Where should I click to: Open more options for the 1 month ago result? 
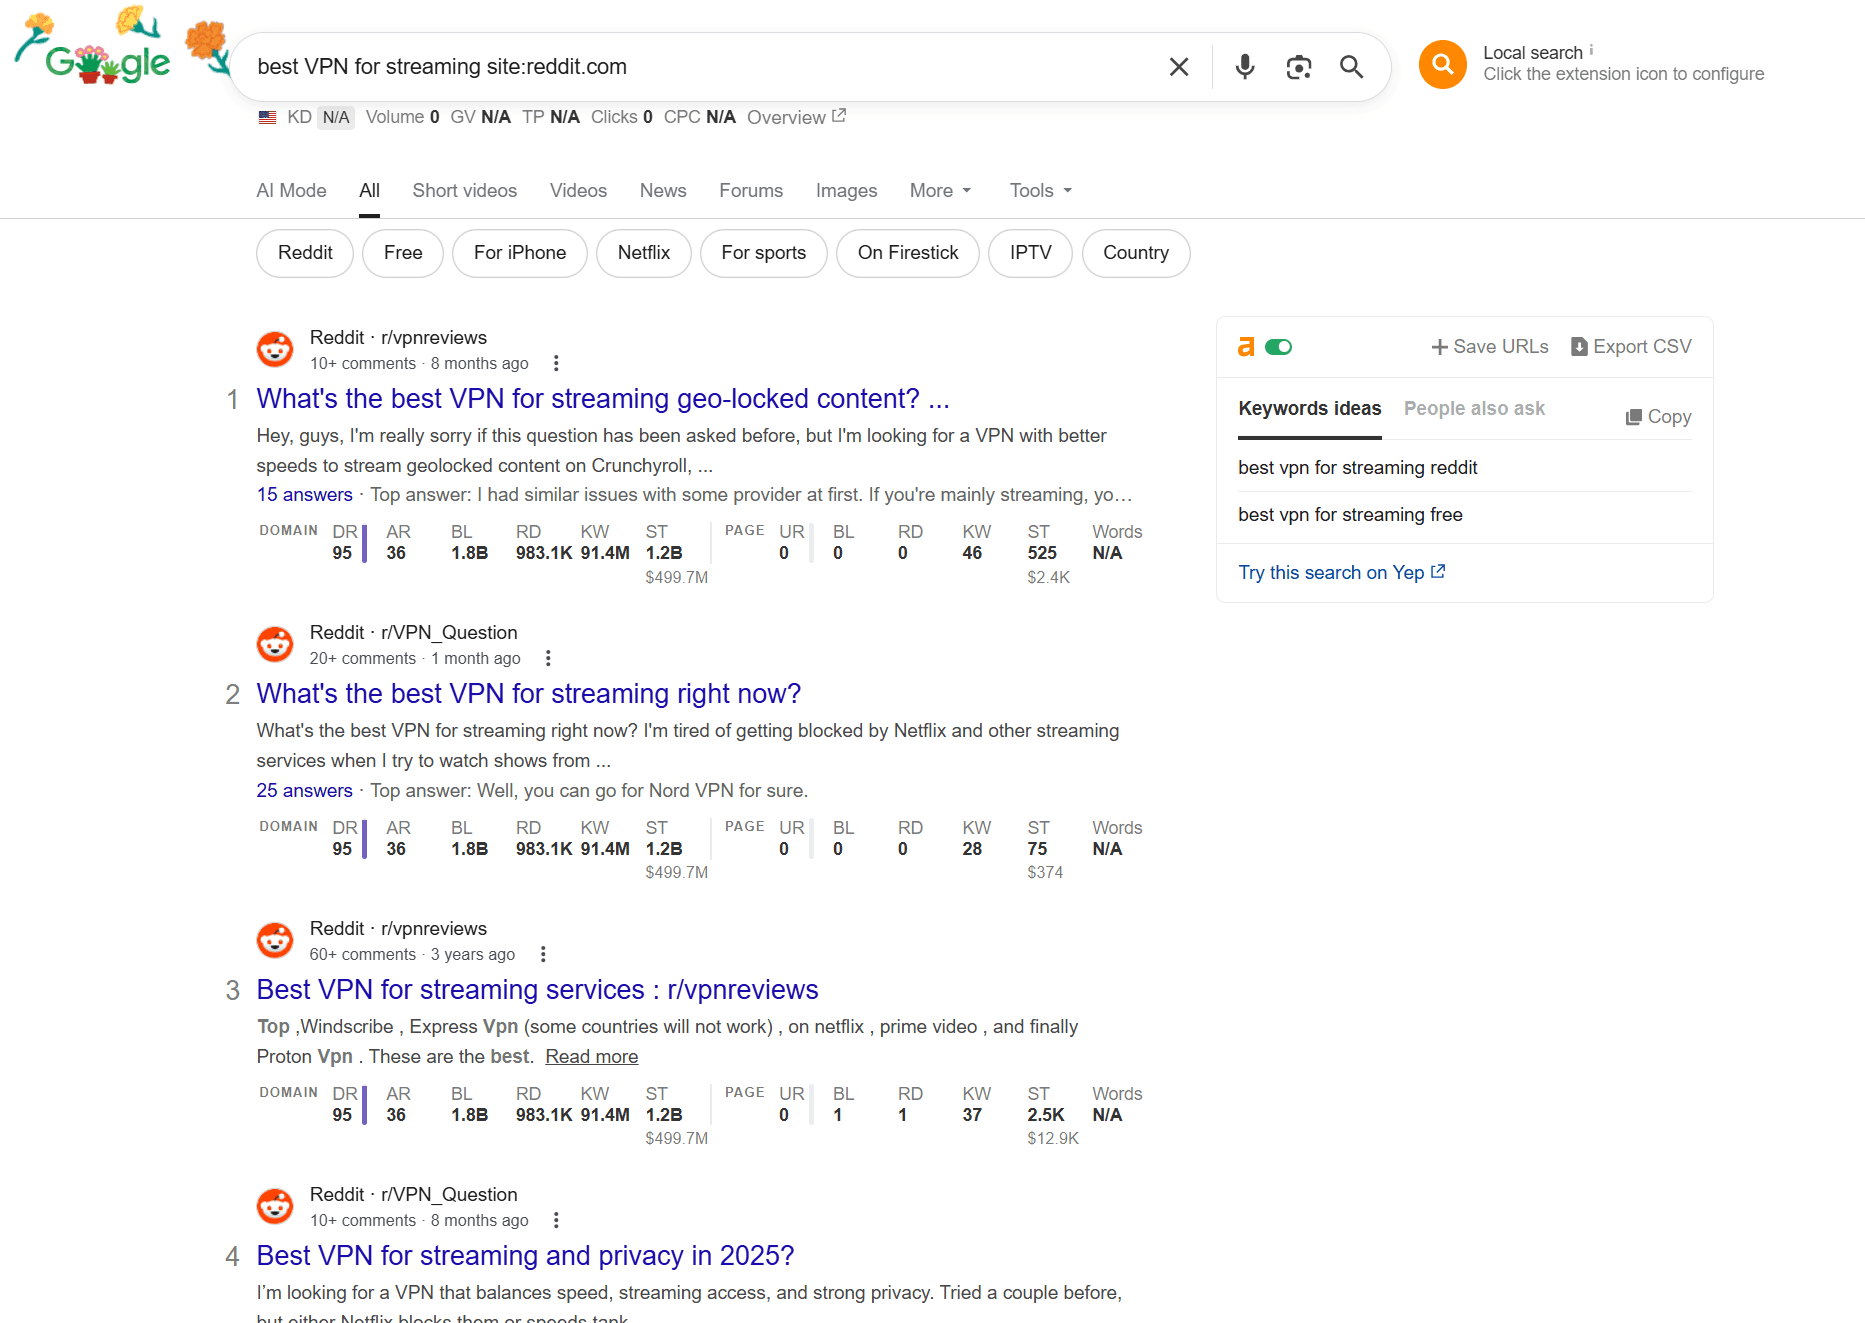[548, 658]
